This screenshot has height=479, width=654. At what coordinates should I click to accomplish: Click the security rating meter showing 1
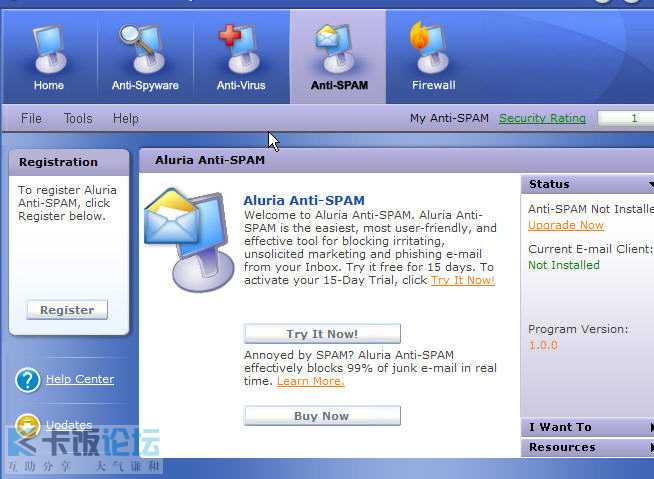click(626, 118)
